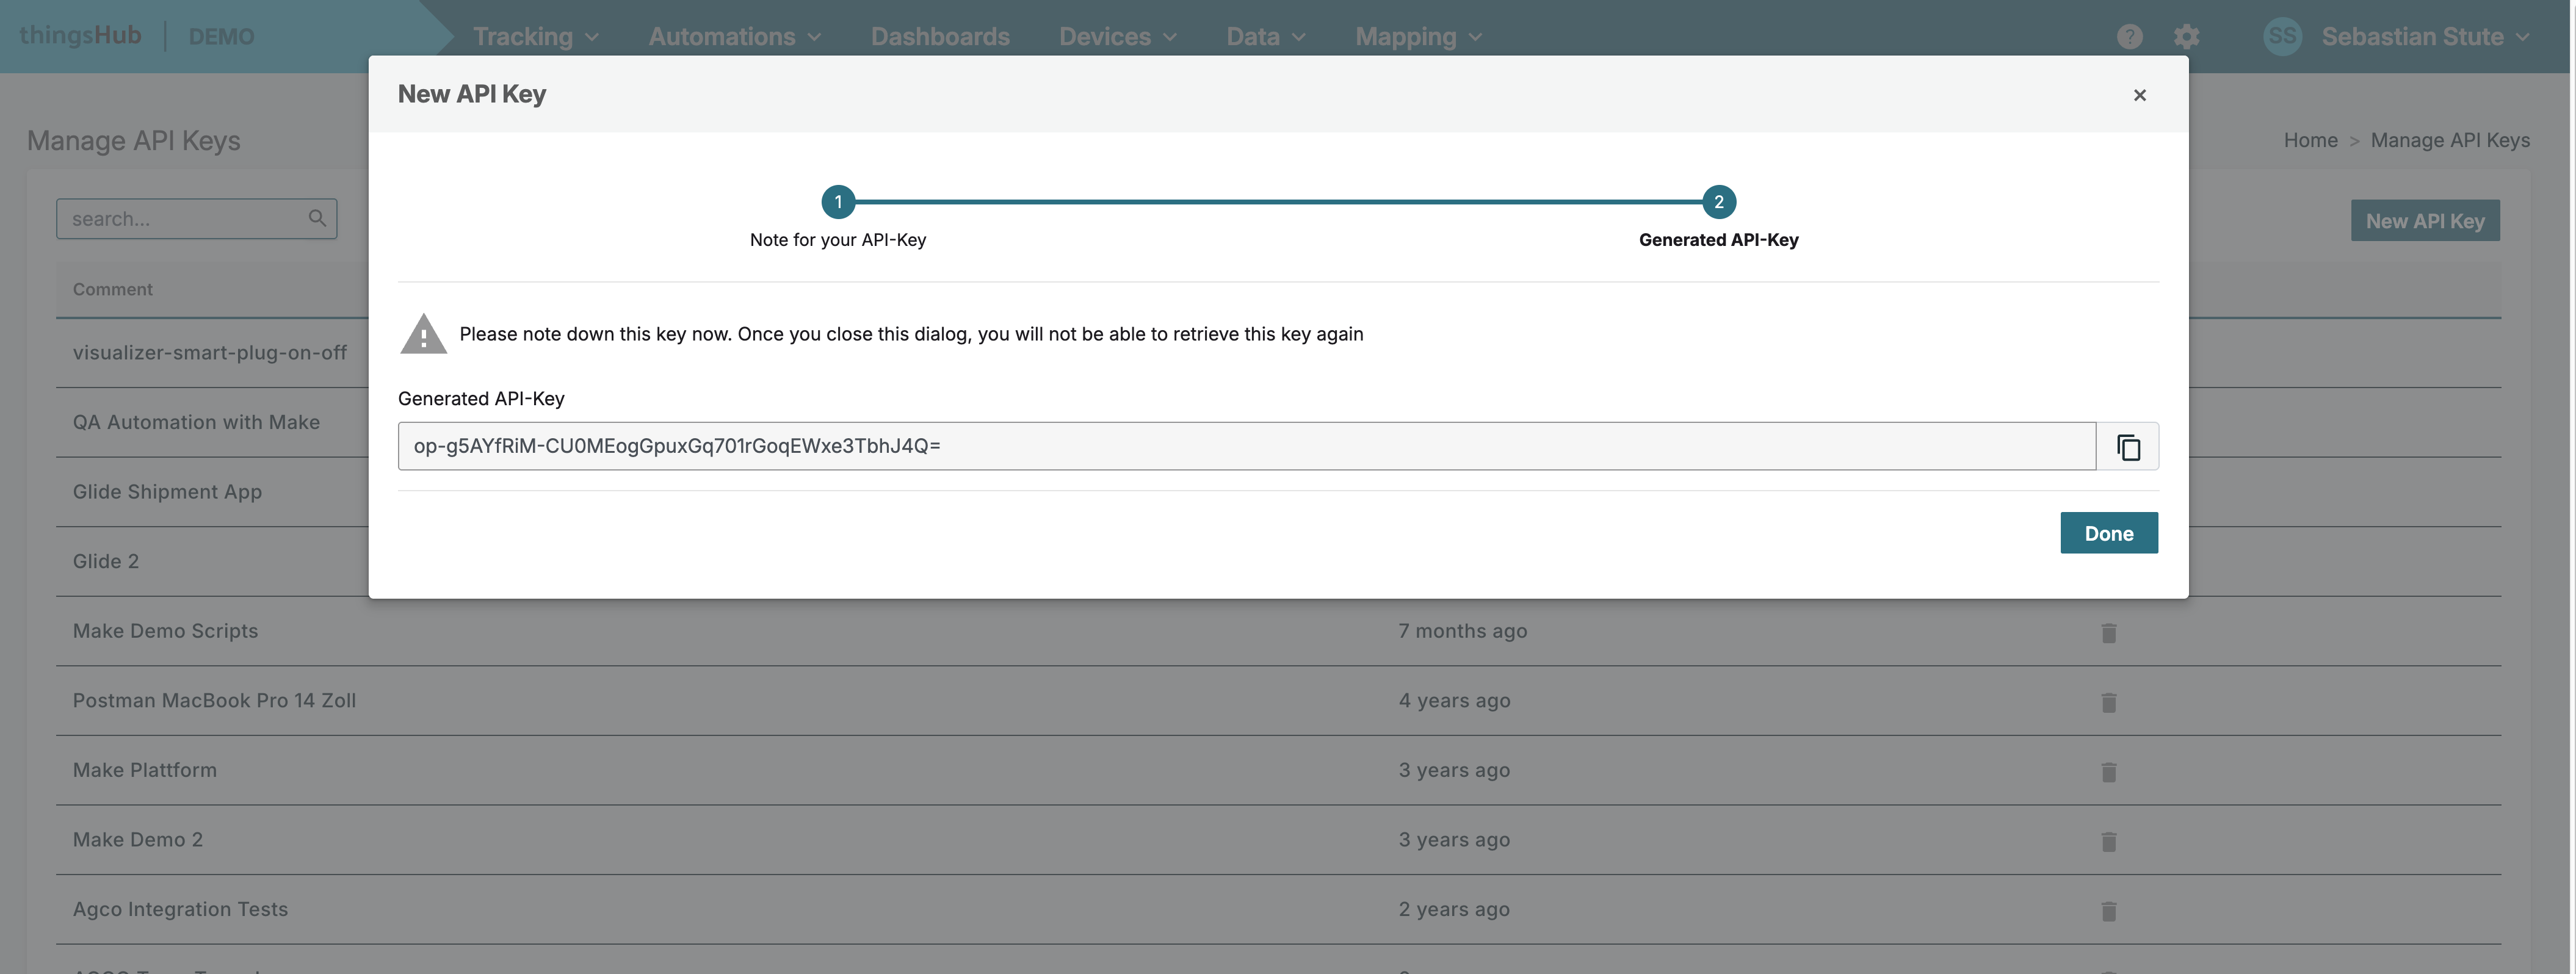Open the Devices dropdown menu
The width and height of the screenshot is (2576, 974).
1117,37
